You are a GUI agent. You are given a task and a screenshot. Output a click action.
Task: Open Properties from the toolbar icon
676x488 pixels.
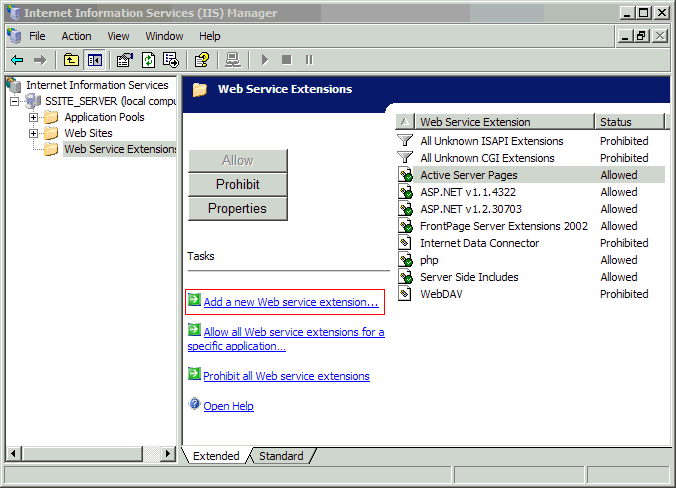(x=125, y=60)
